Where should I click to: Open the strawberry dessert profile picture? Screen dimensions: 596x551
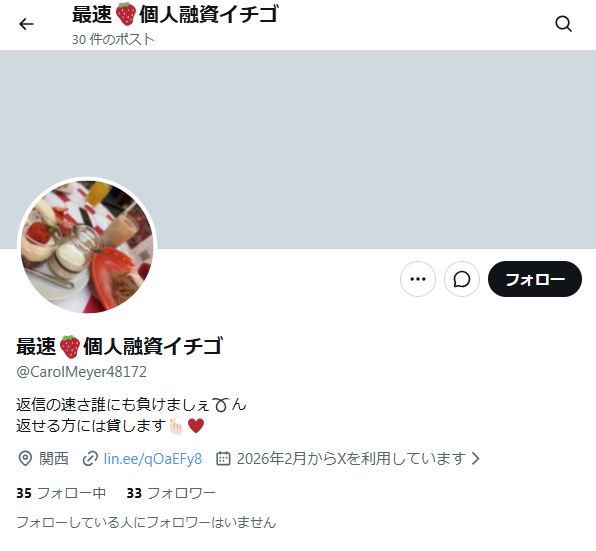pos(87,247)
